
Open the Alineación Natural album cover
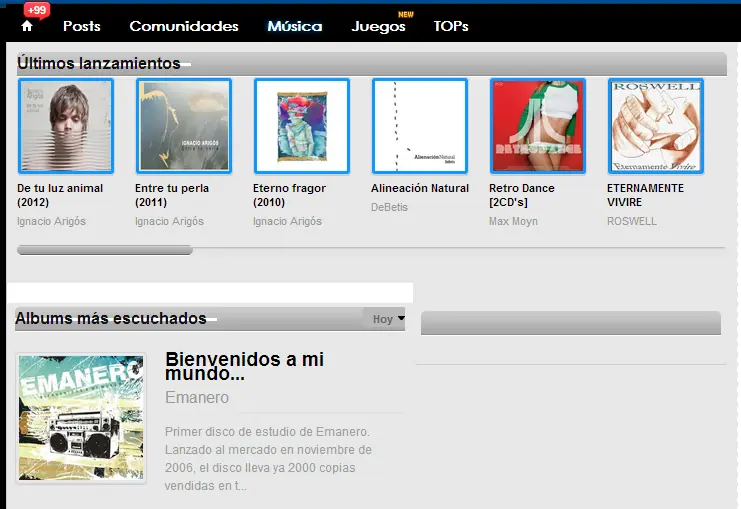click(420, 126)
